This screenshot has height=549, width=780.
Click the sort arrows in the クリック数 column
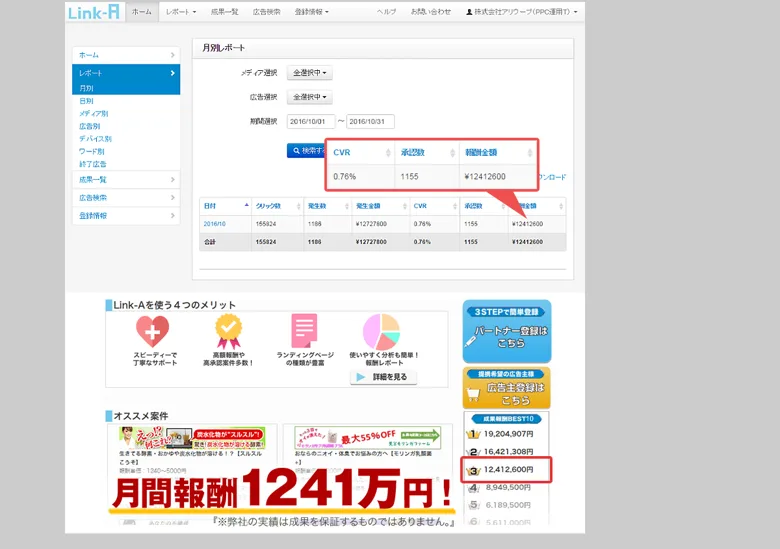click(x=298, y=206)
